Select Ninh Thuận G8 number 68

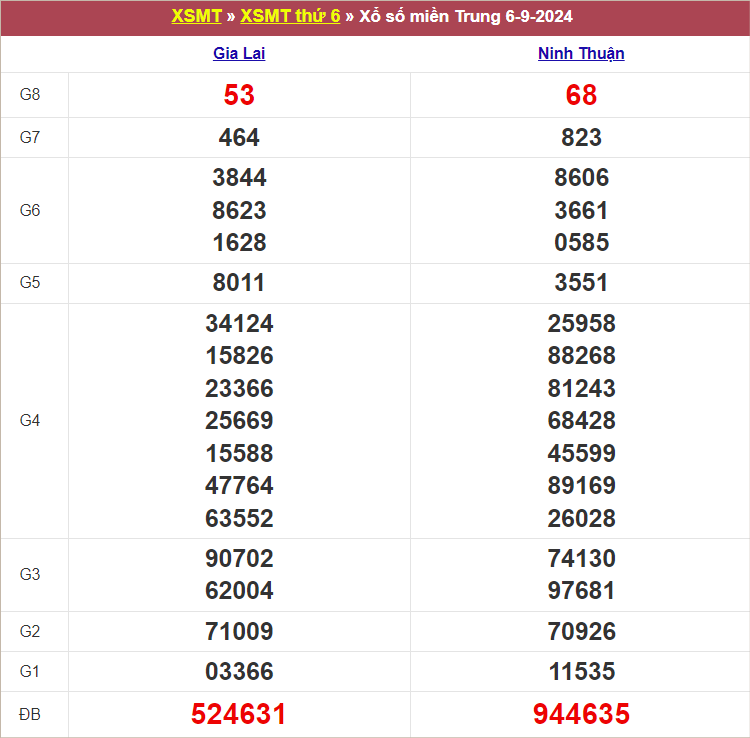(x=581, y=95)
